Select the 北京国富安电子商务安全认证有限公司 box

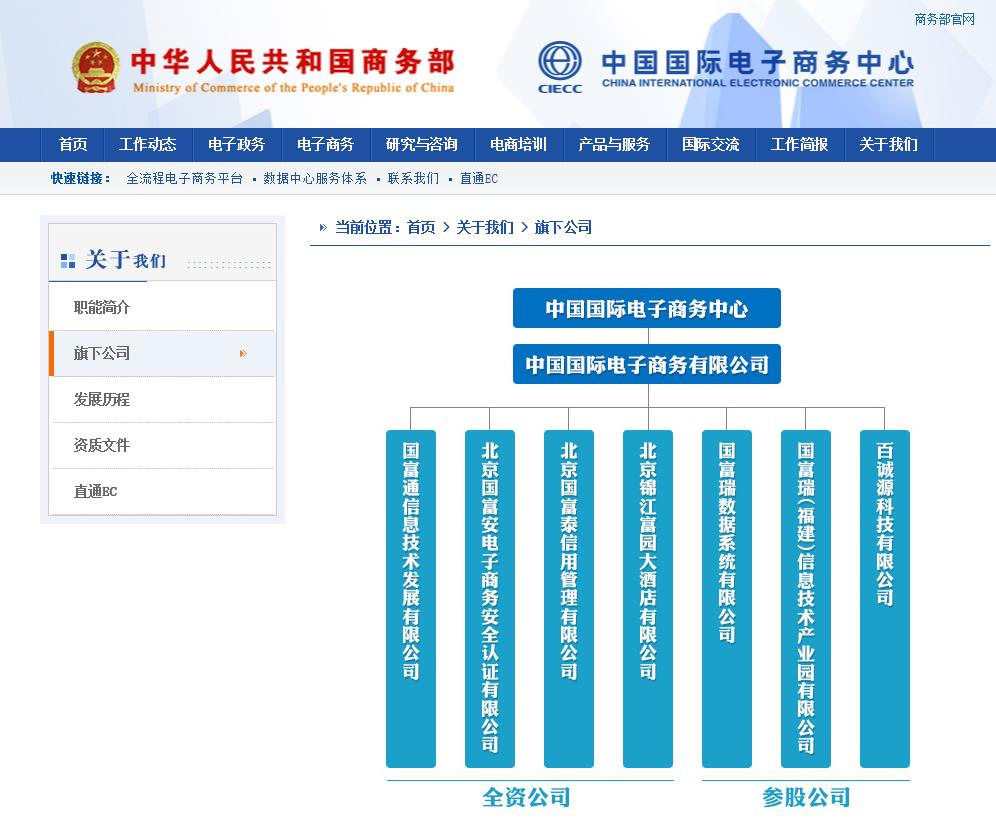(490, 599)
